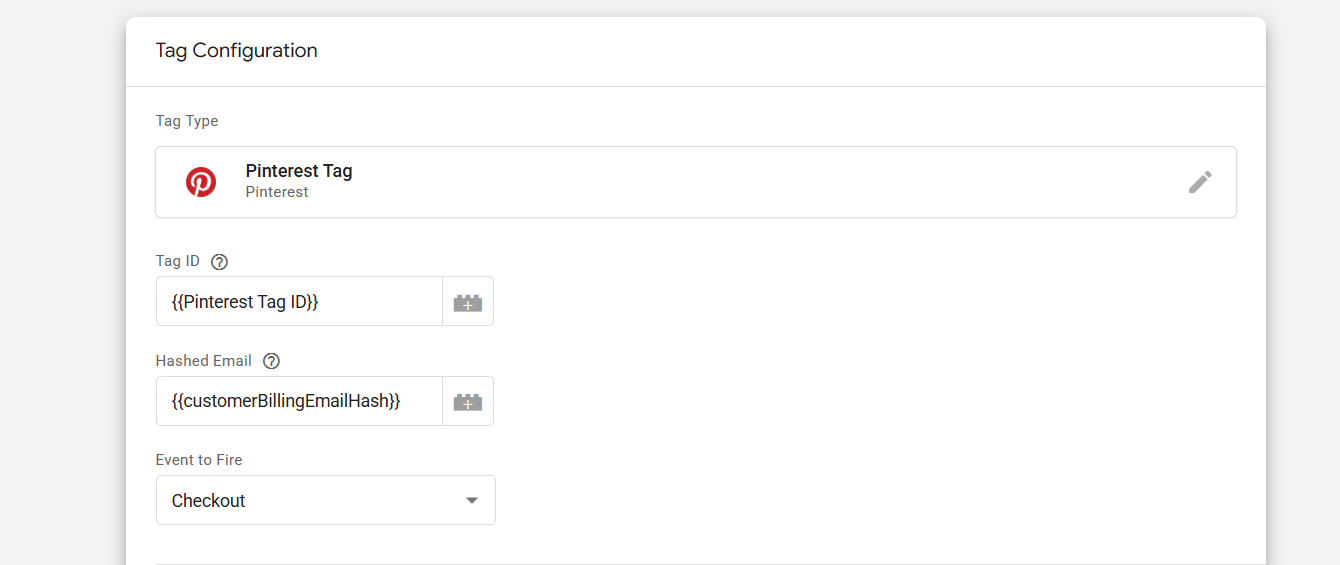
Task: Click the Tag Type label
Action: point(187,121)
